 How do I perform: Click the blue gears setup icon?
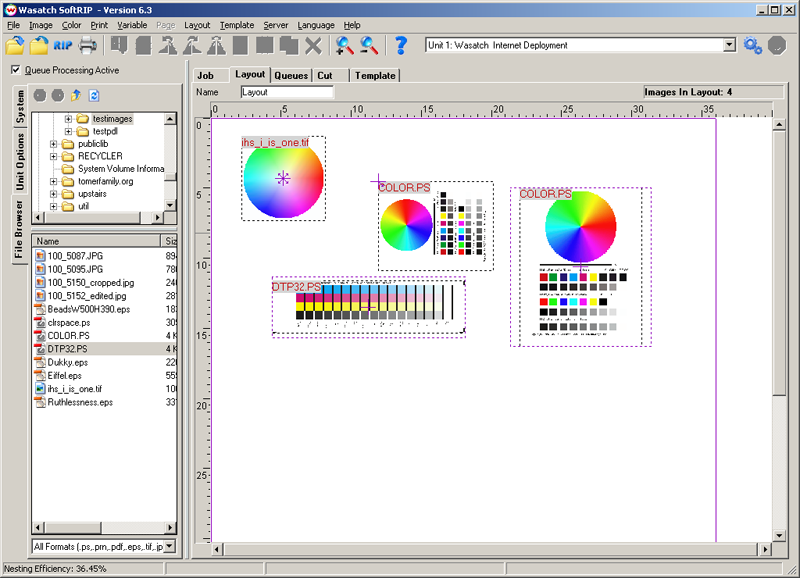753,45
